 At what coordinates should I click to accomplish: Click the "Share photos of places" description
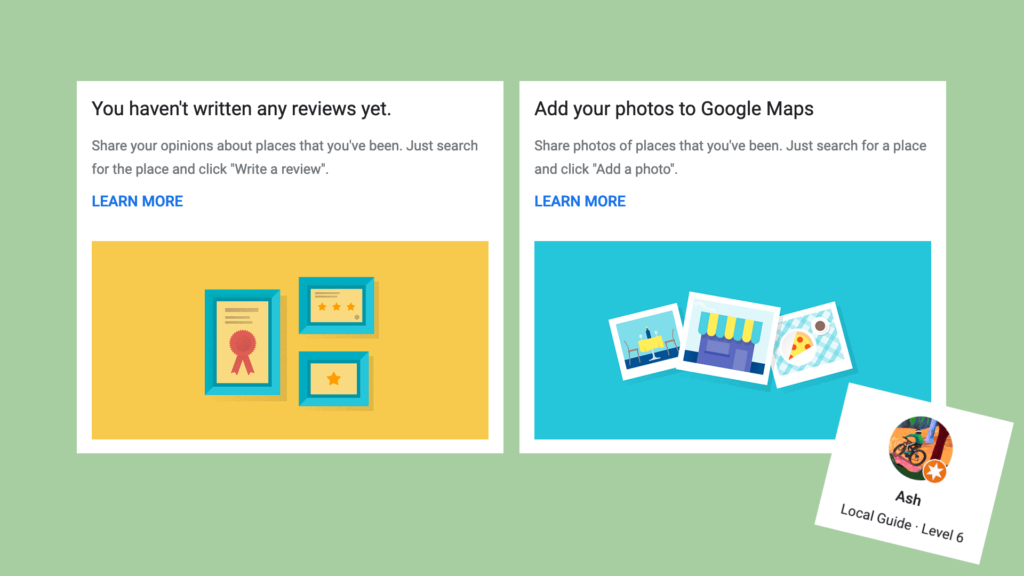[x=730, y=157]
